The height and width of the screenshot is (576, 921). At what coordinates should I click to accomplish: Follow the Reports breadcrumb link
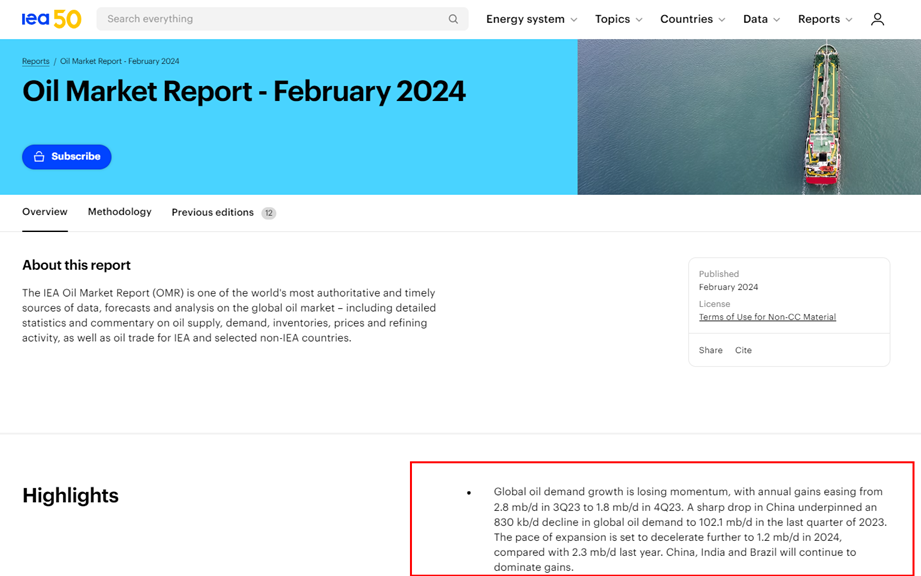pyautogui.click(x=35, y=61)
